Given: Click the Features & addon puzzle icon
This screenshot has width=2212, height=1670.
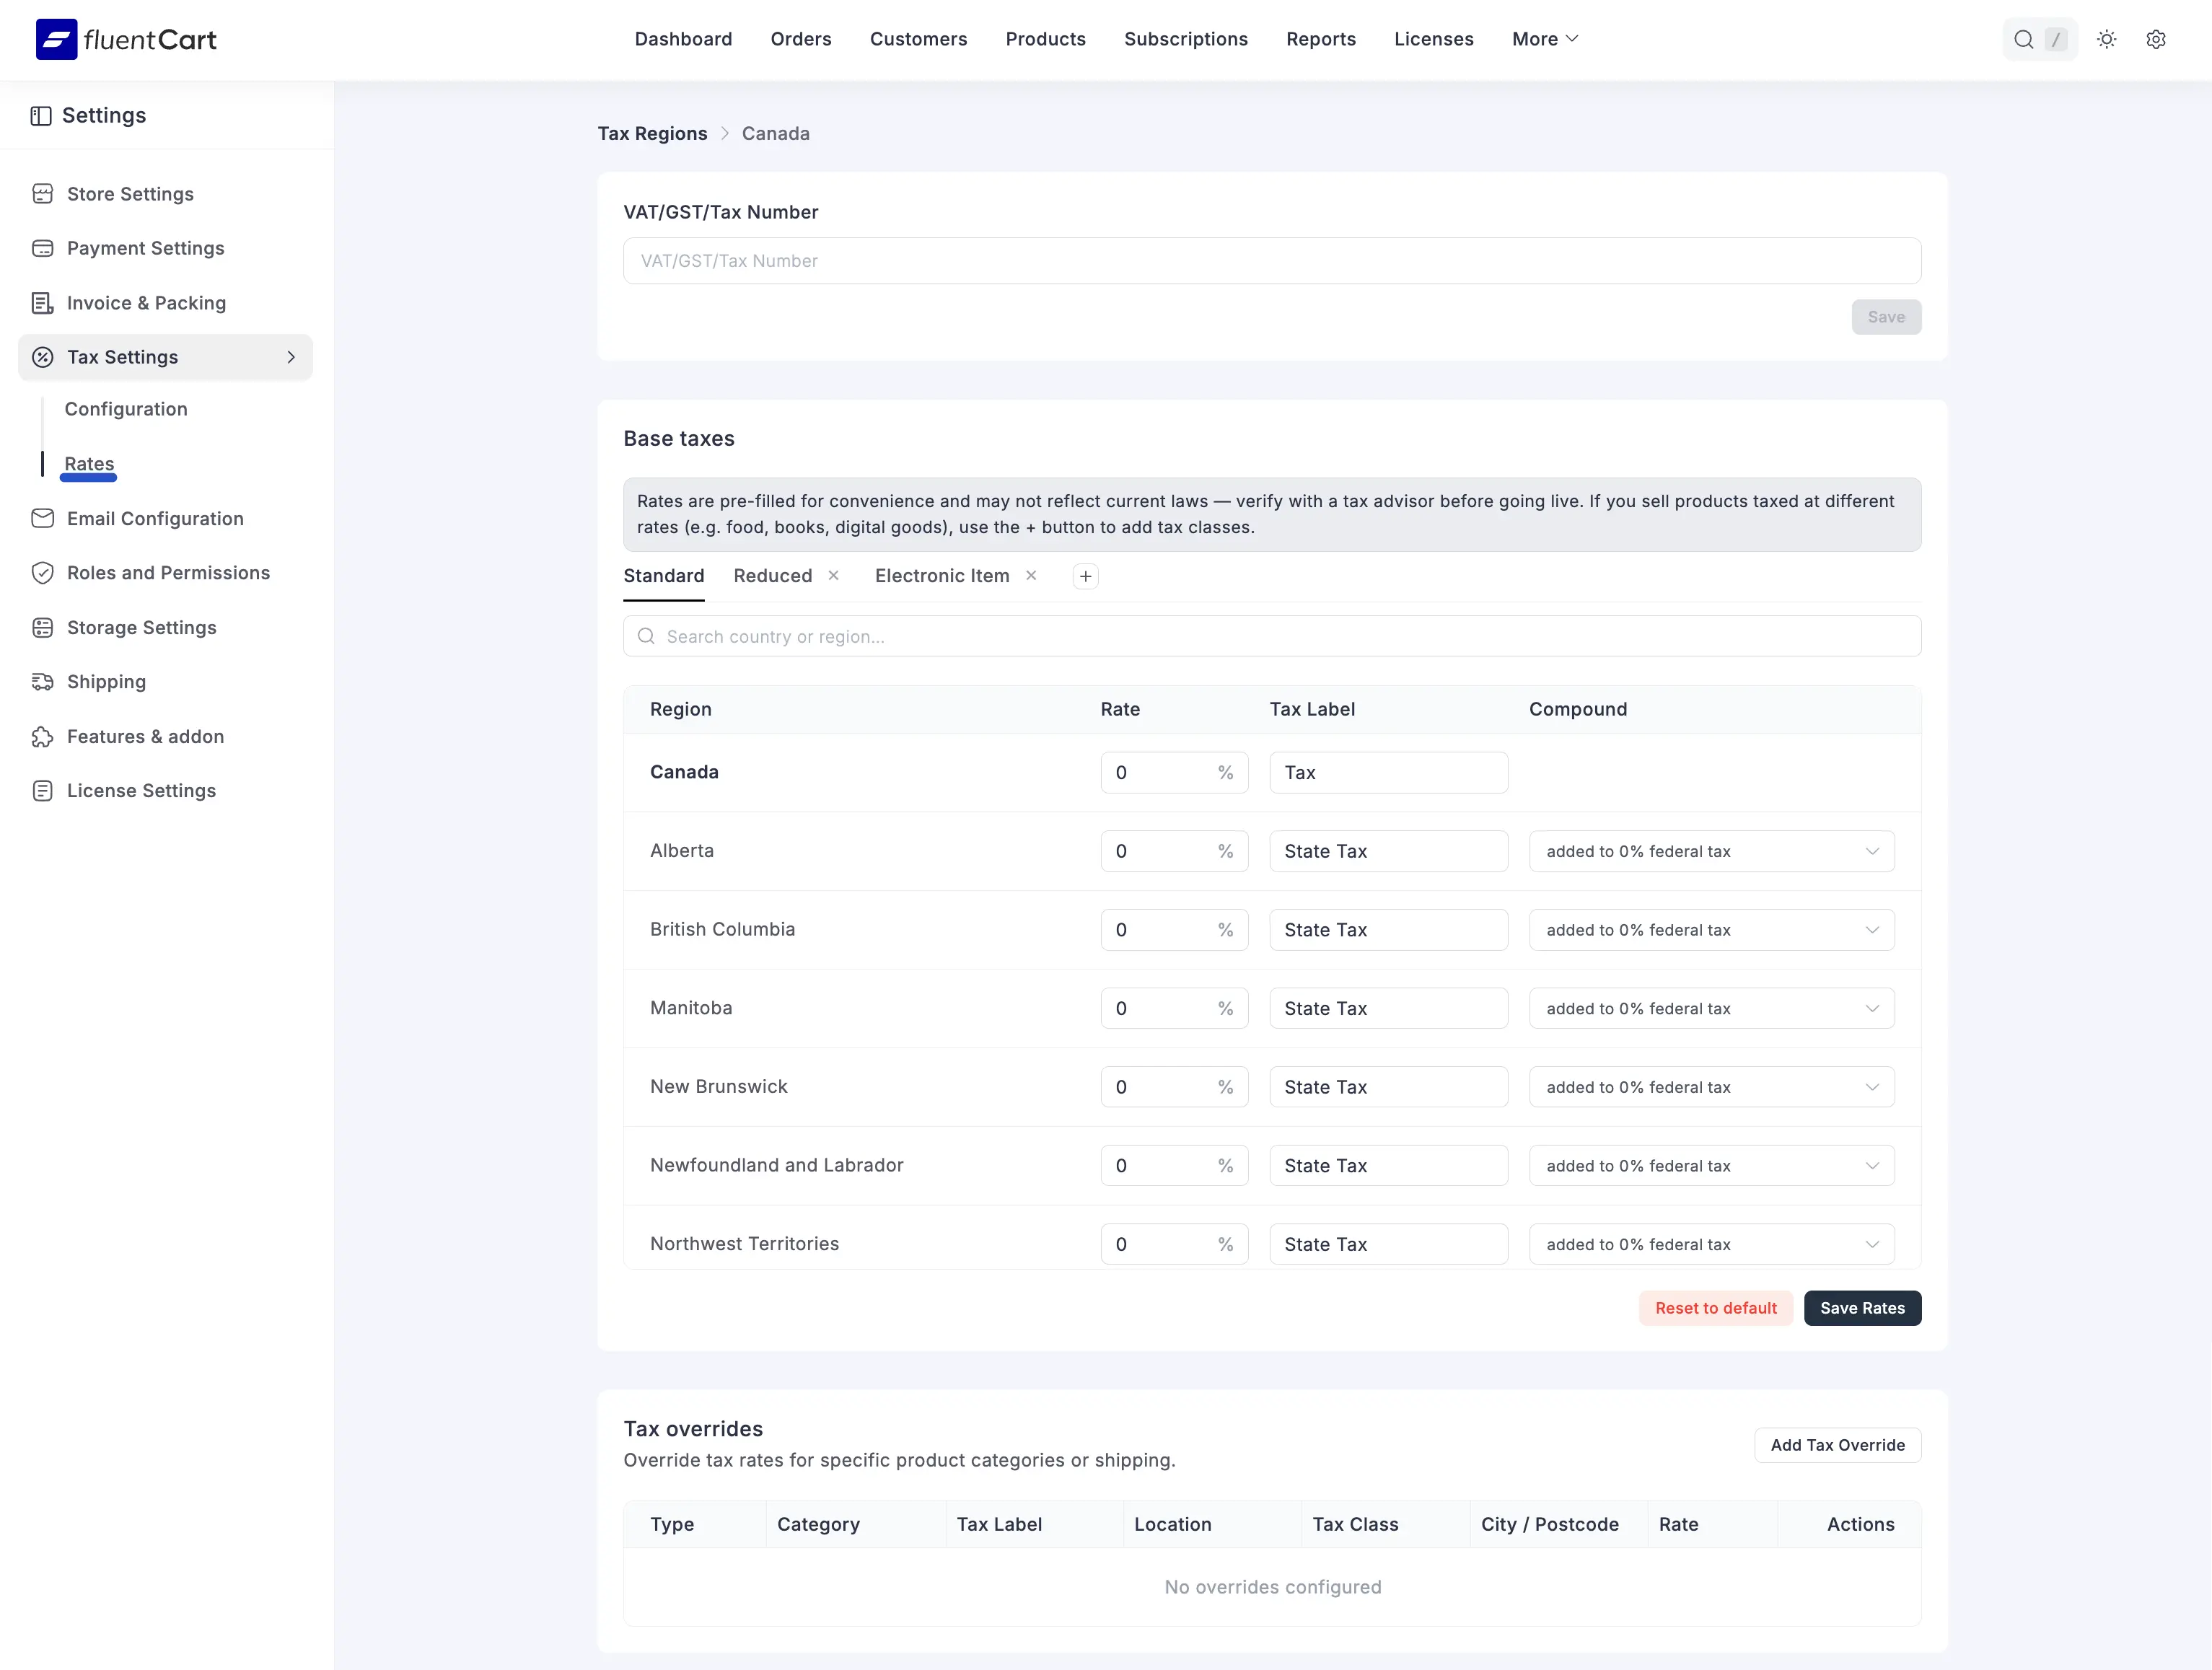Looking at the screenshot, I should (x=42, y=736).
